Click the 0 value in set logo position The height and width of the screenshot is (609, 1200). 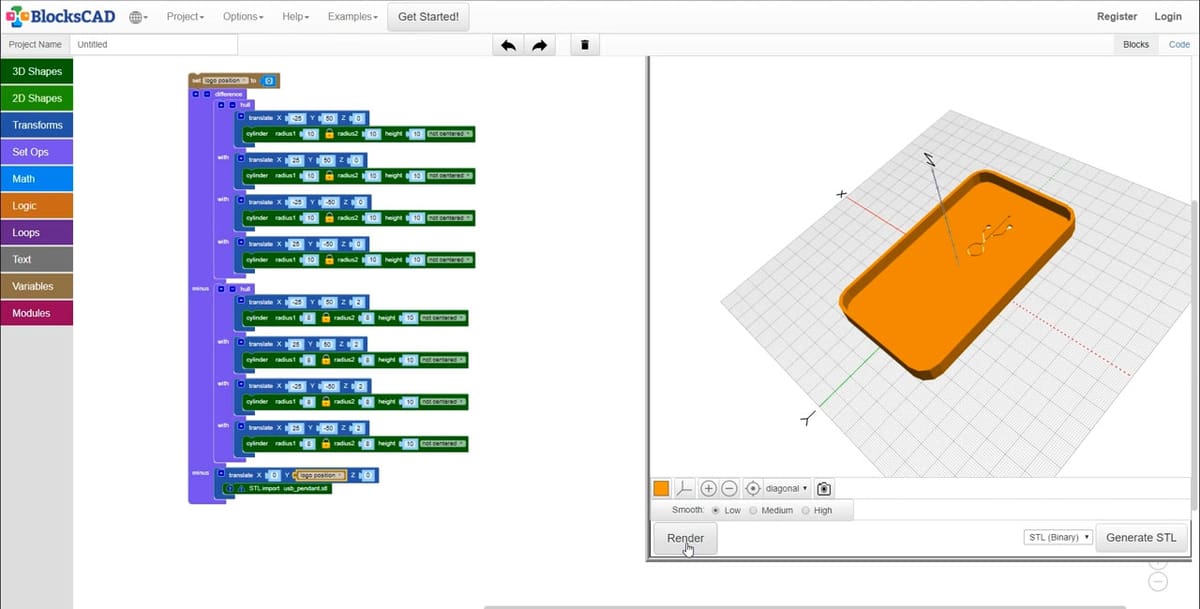[269, 81]
